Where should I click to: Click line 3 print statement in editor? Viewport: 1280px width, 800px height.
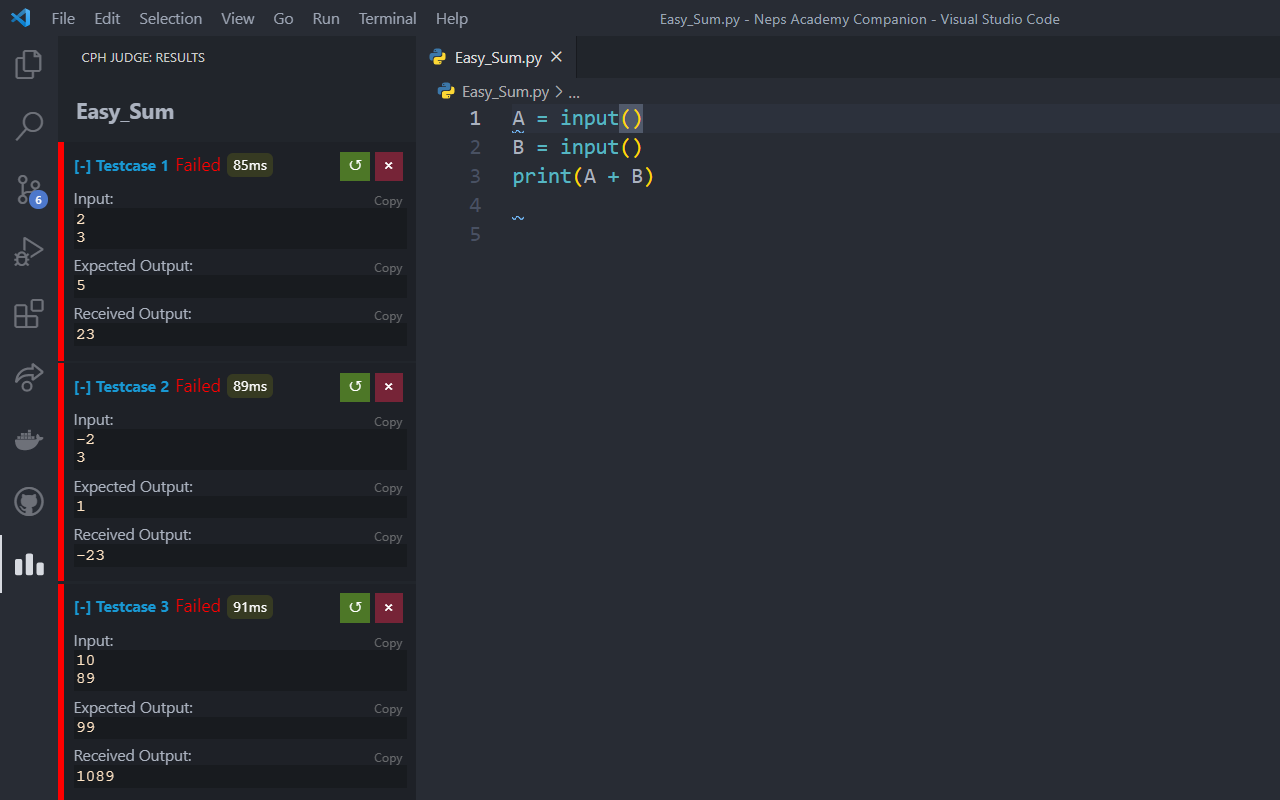582,177
